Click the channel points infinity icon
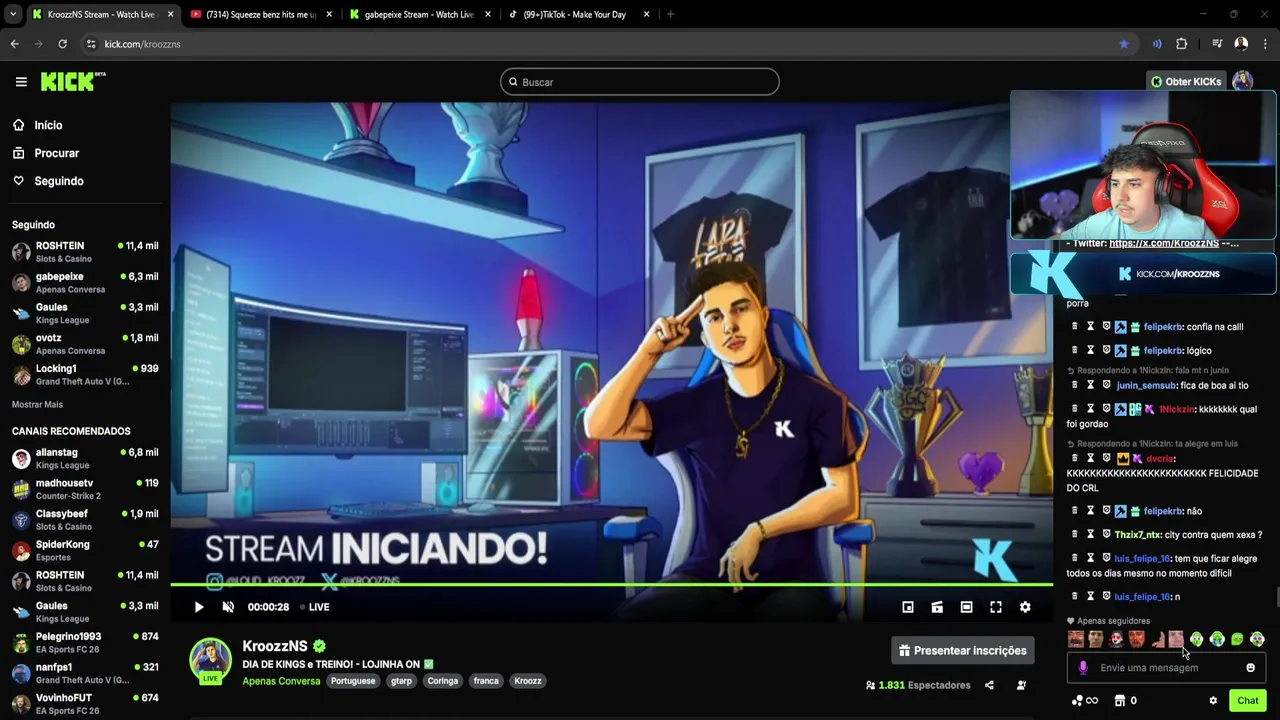Viewport: 1280px width, 720px height. pyautogui.click(x=1085, y=701)
